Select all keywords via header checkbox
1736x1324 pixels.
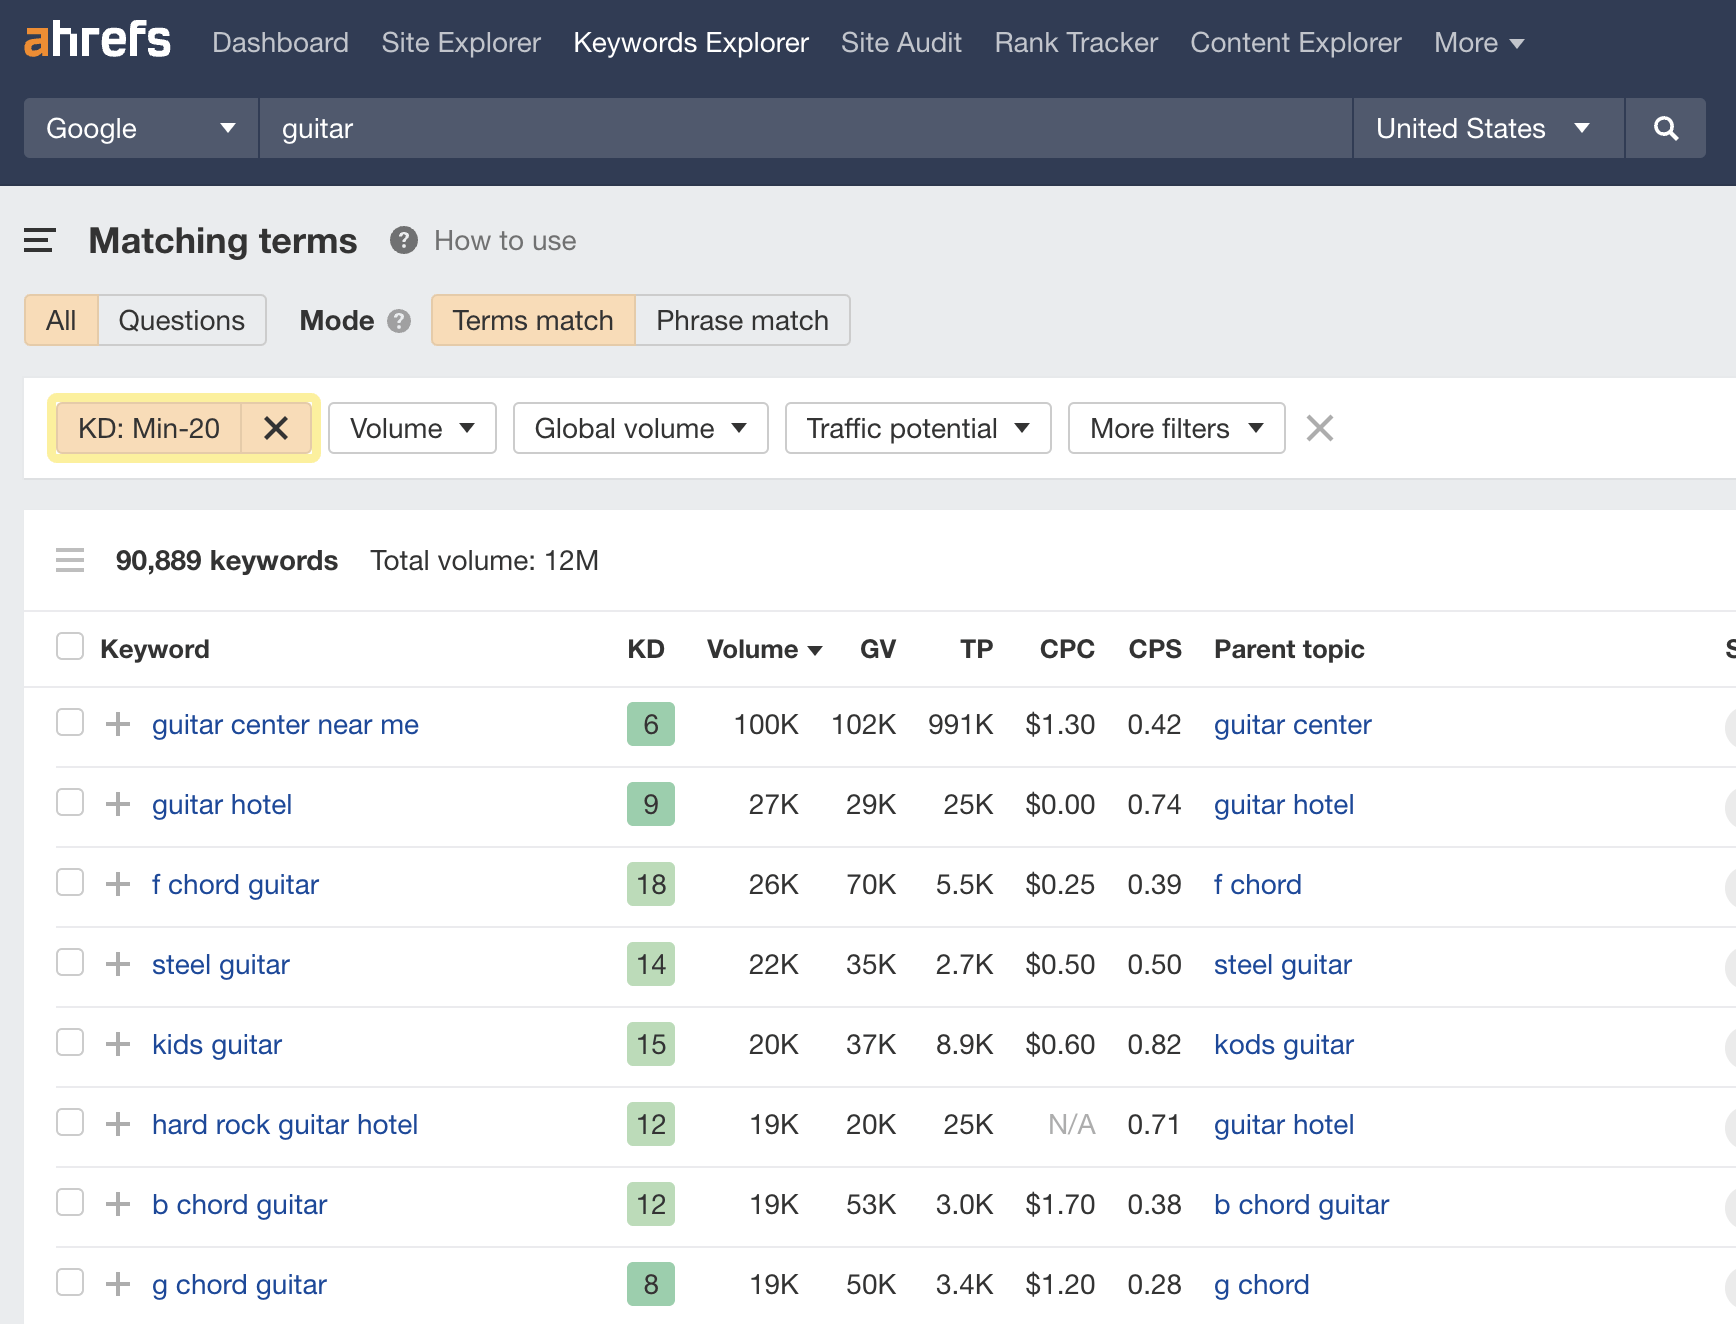(69, 647)
